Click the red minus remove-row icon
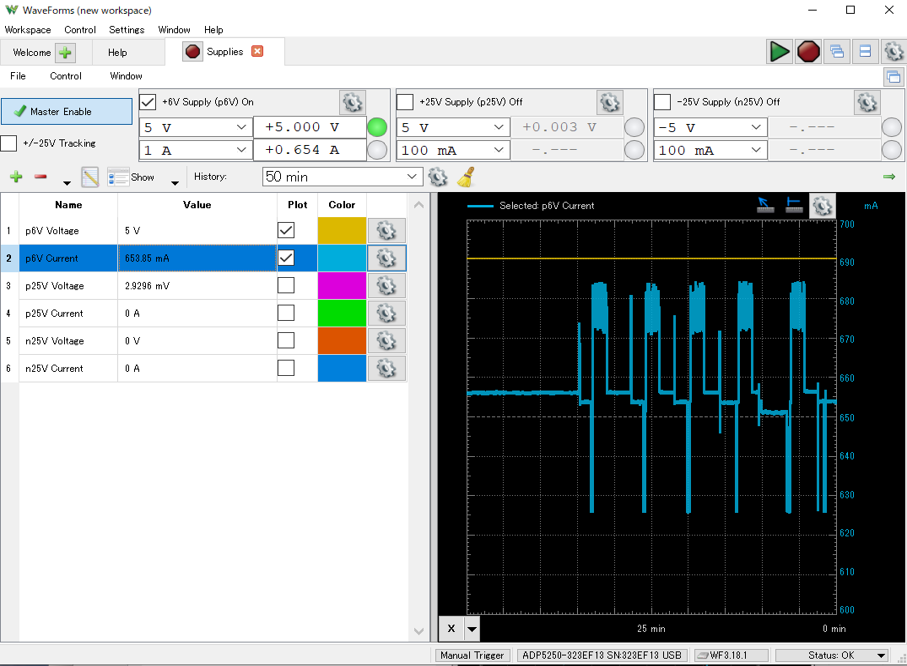907x666 pixels. 41,177
